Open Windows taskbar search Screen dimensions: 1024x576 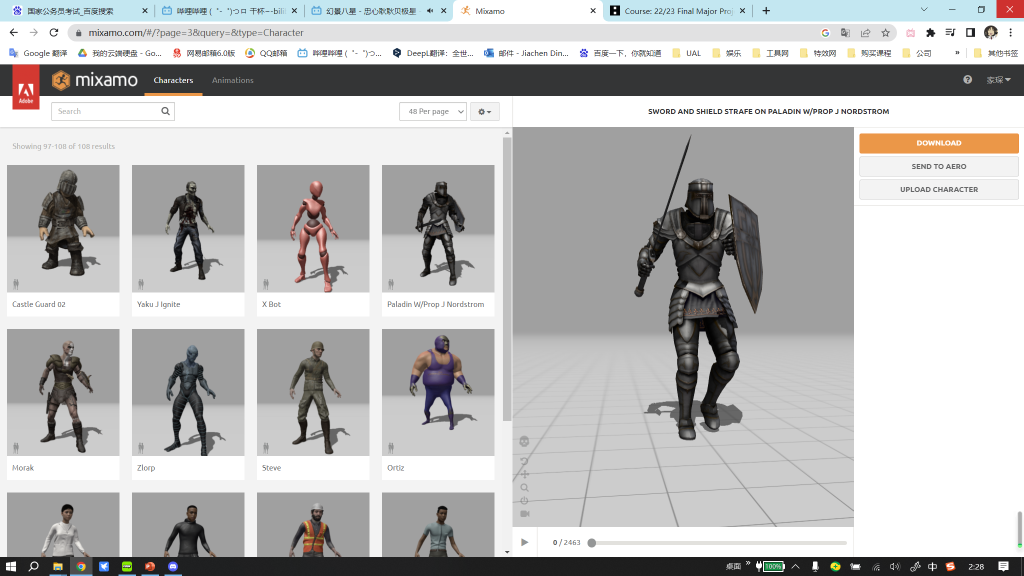pyautogui.click(x=33, y=566)
